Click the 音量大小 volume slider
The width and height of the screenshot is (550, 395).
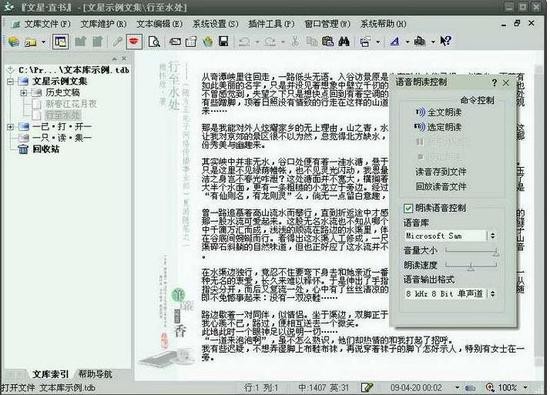[x=471, y=251]
